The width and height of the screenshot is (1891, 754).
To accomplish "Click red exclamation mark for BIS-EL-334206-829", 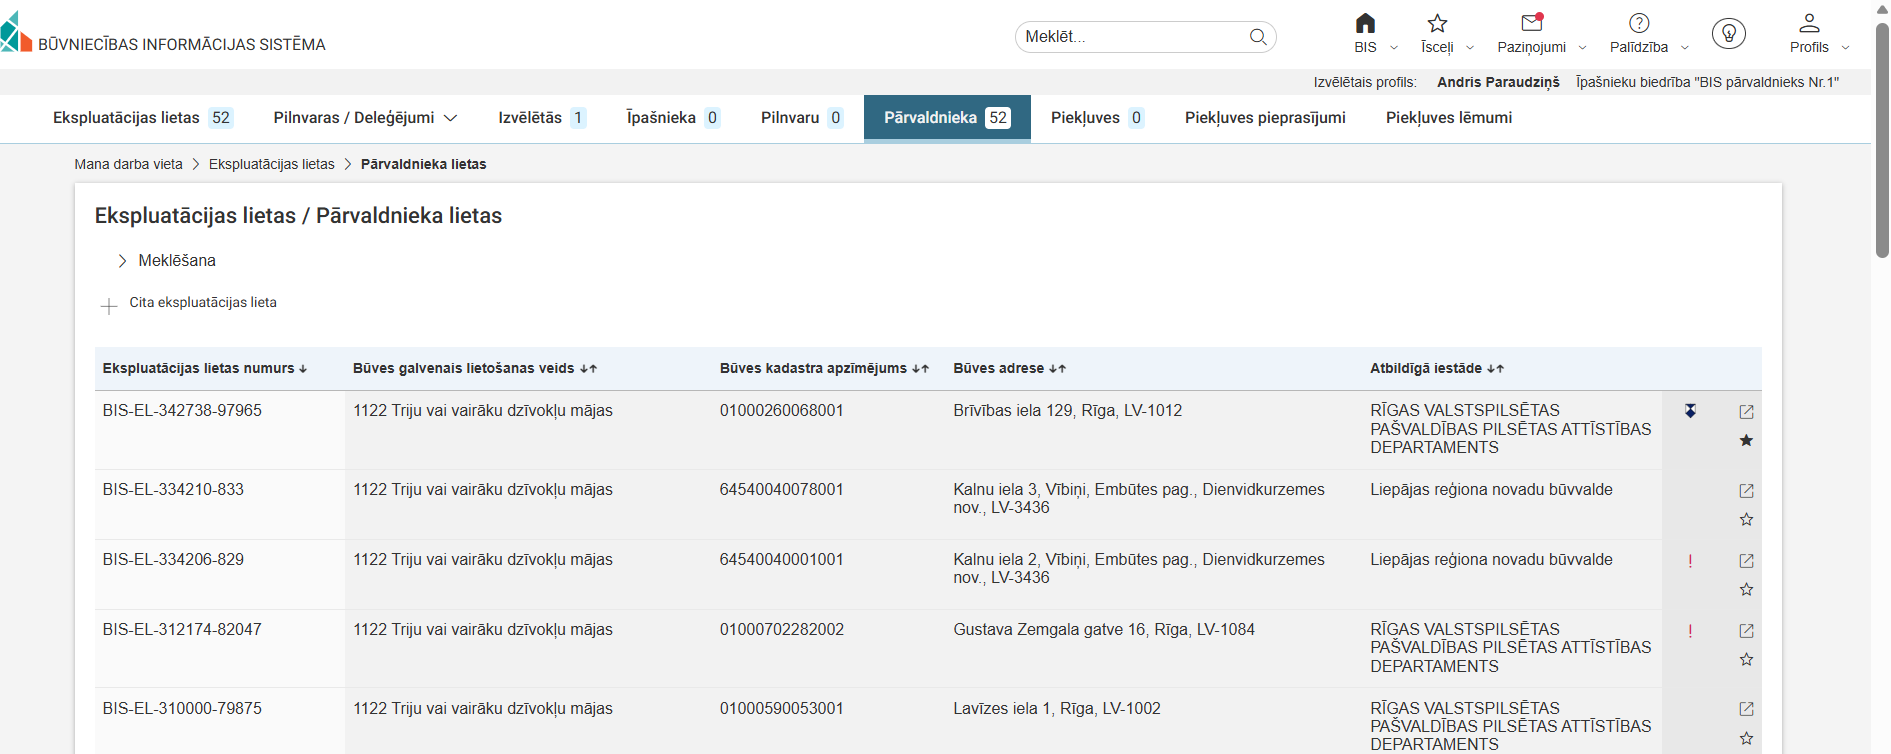I will point(1690,561).
